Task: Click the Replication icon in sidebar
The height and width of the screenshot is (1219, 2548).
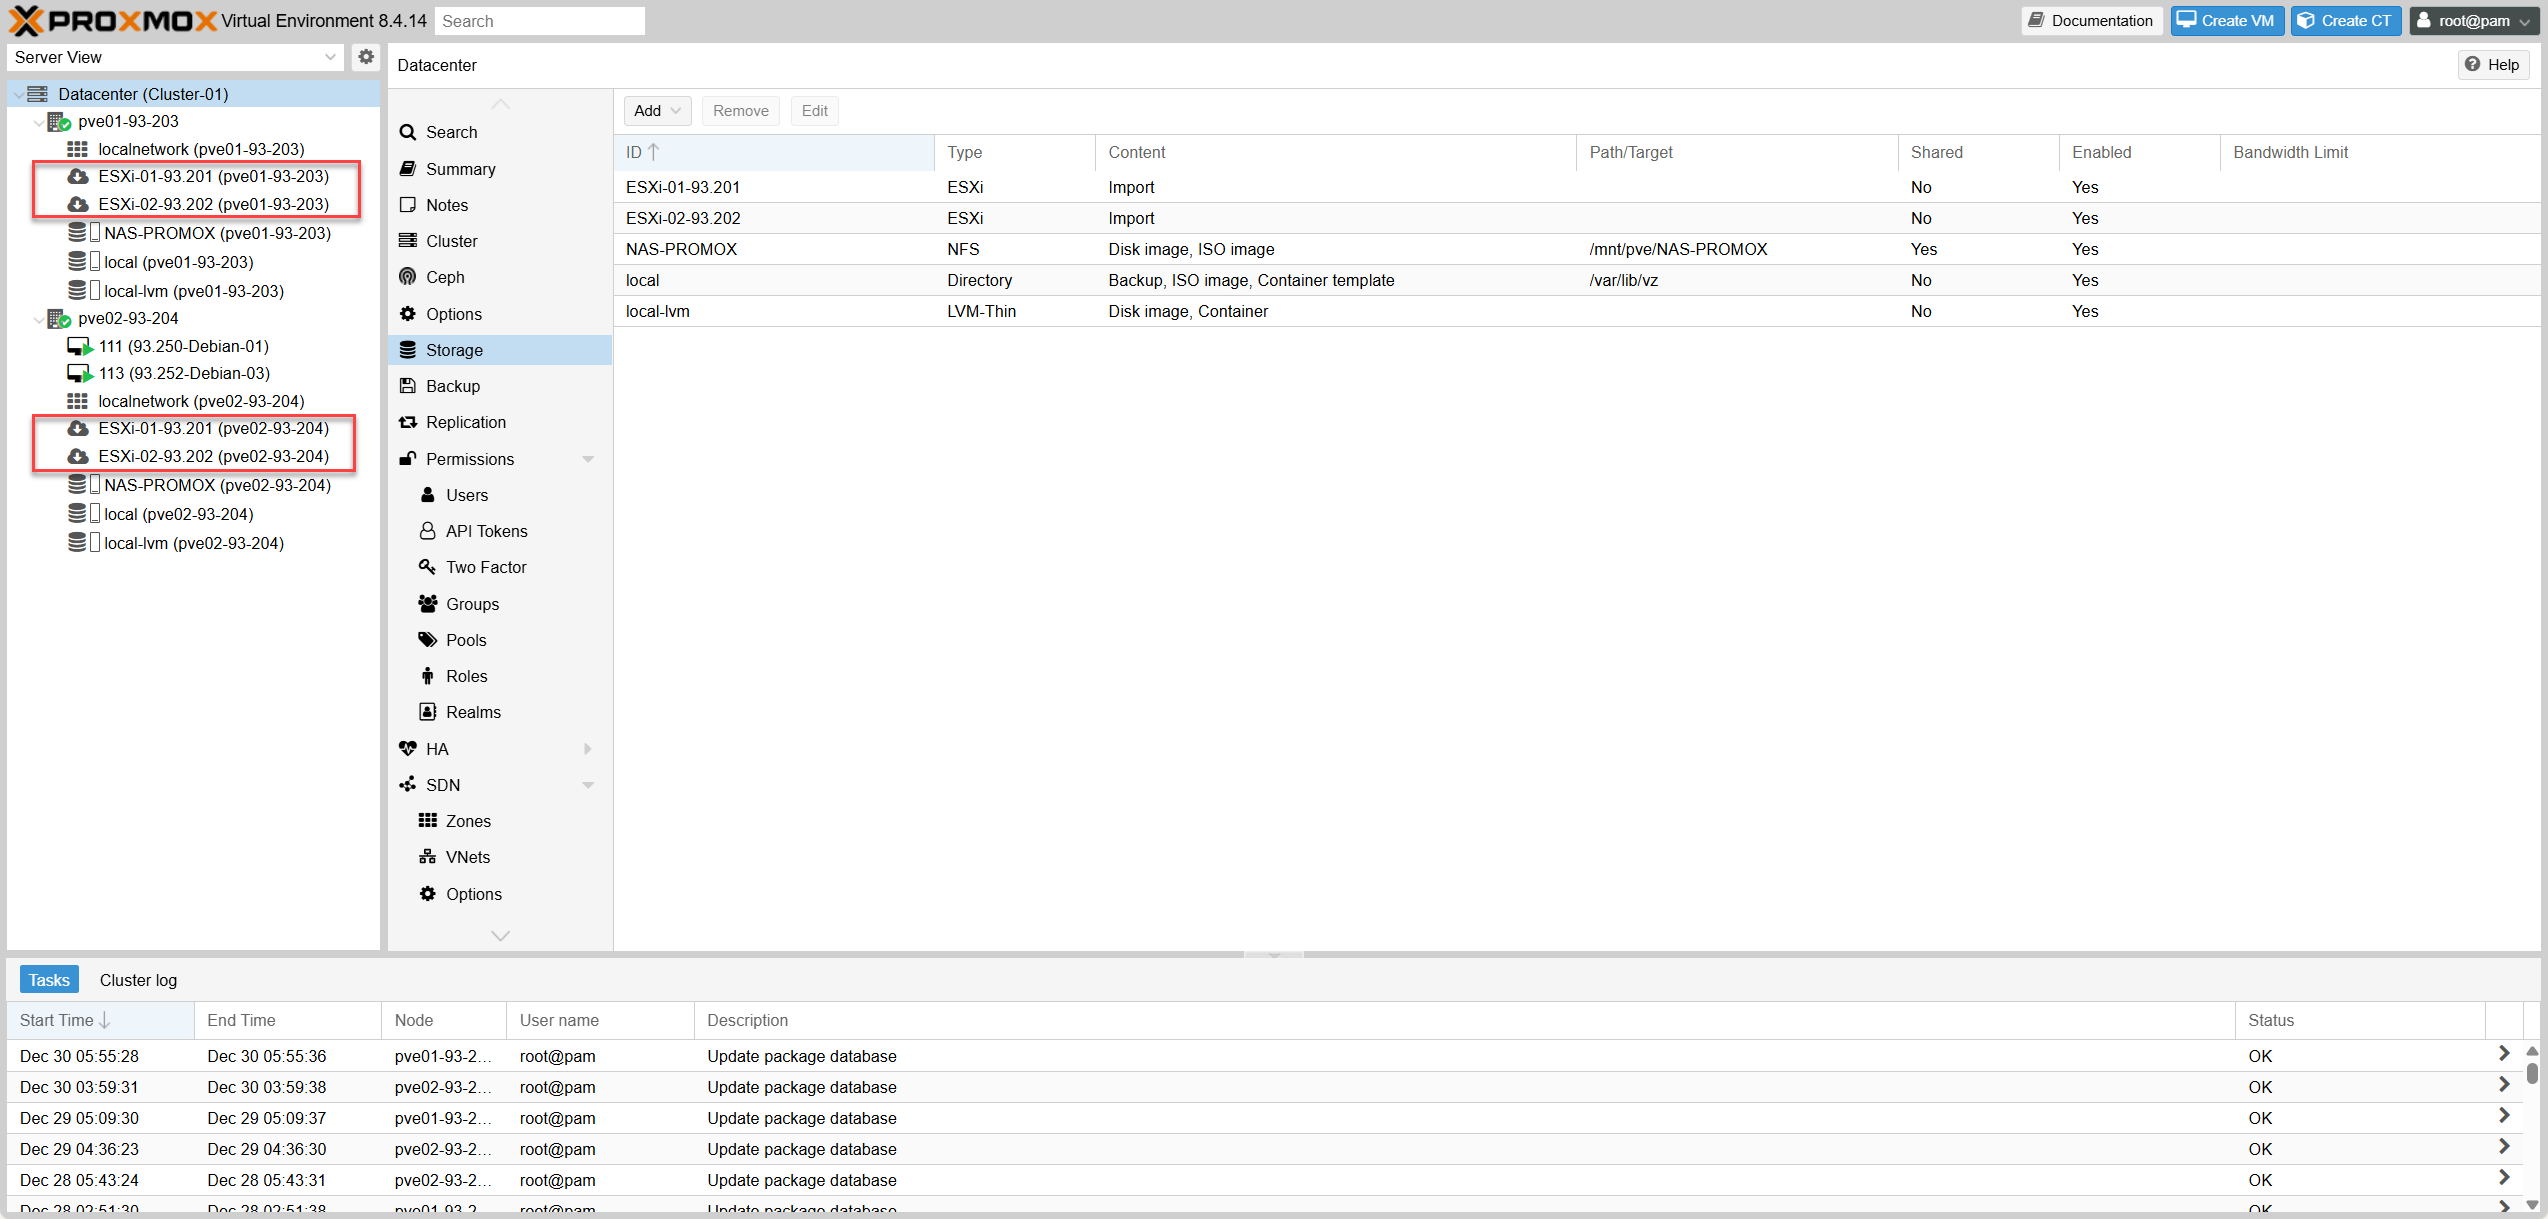Action: pos(408,422)
